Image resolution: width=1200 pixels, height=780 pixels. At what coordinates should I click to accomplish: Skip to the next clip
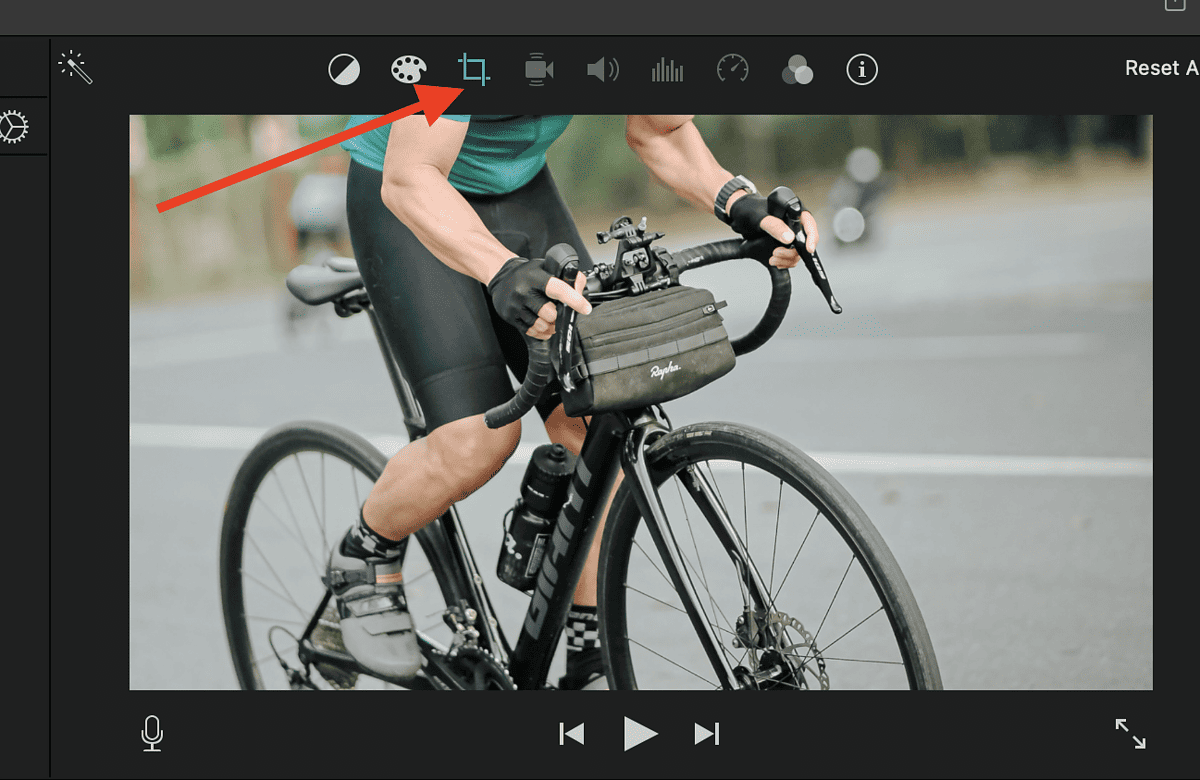pyautogui.click(x=707, y=734)
